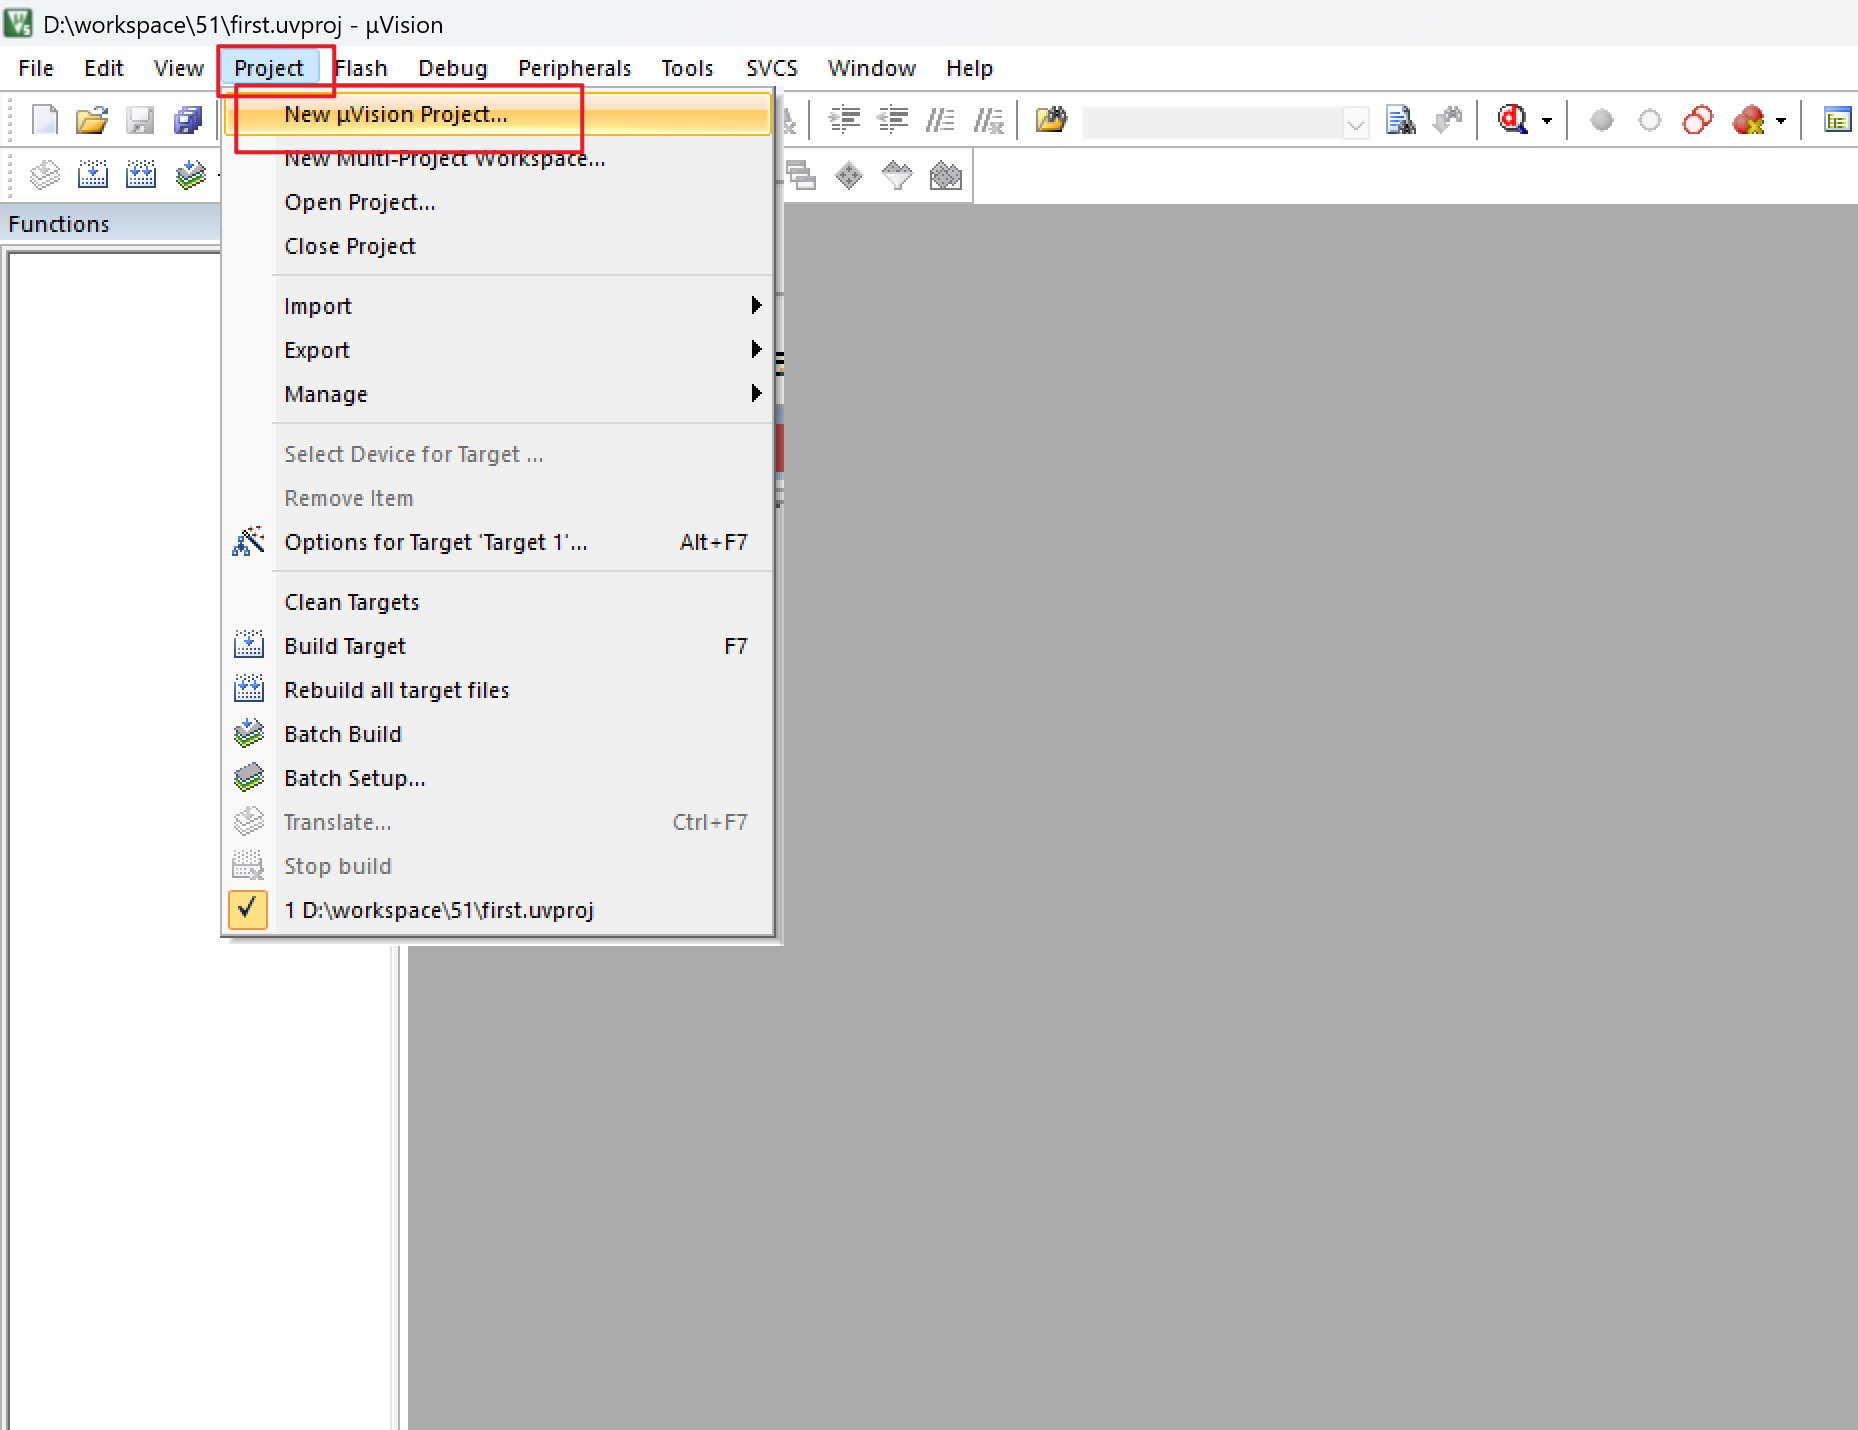Click the Pack Installer icon
This screenshot has height=1430, width=1858.
click(x=946, y=176)
